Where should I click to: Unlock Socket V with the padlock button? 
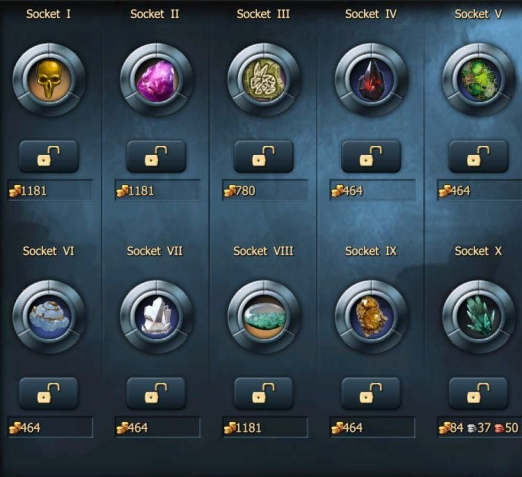(479, 156)
